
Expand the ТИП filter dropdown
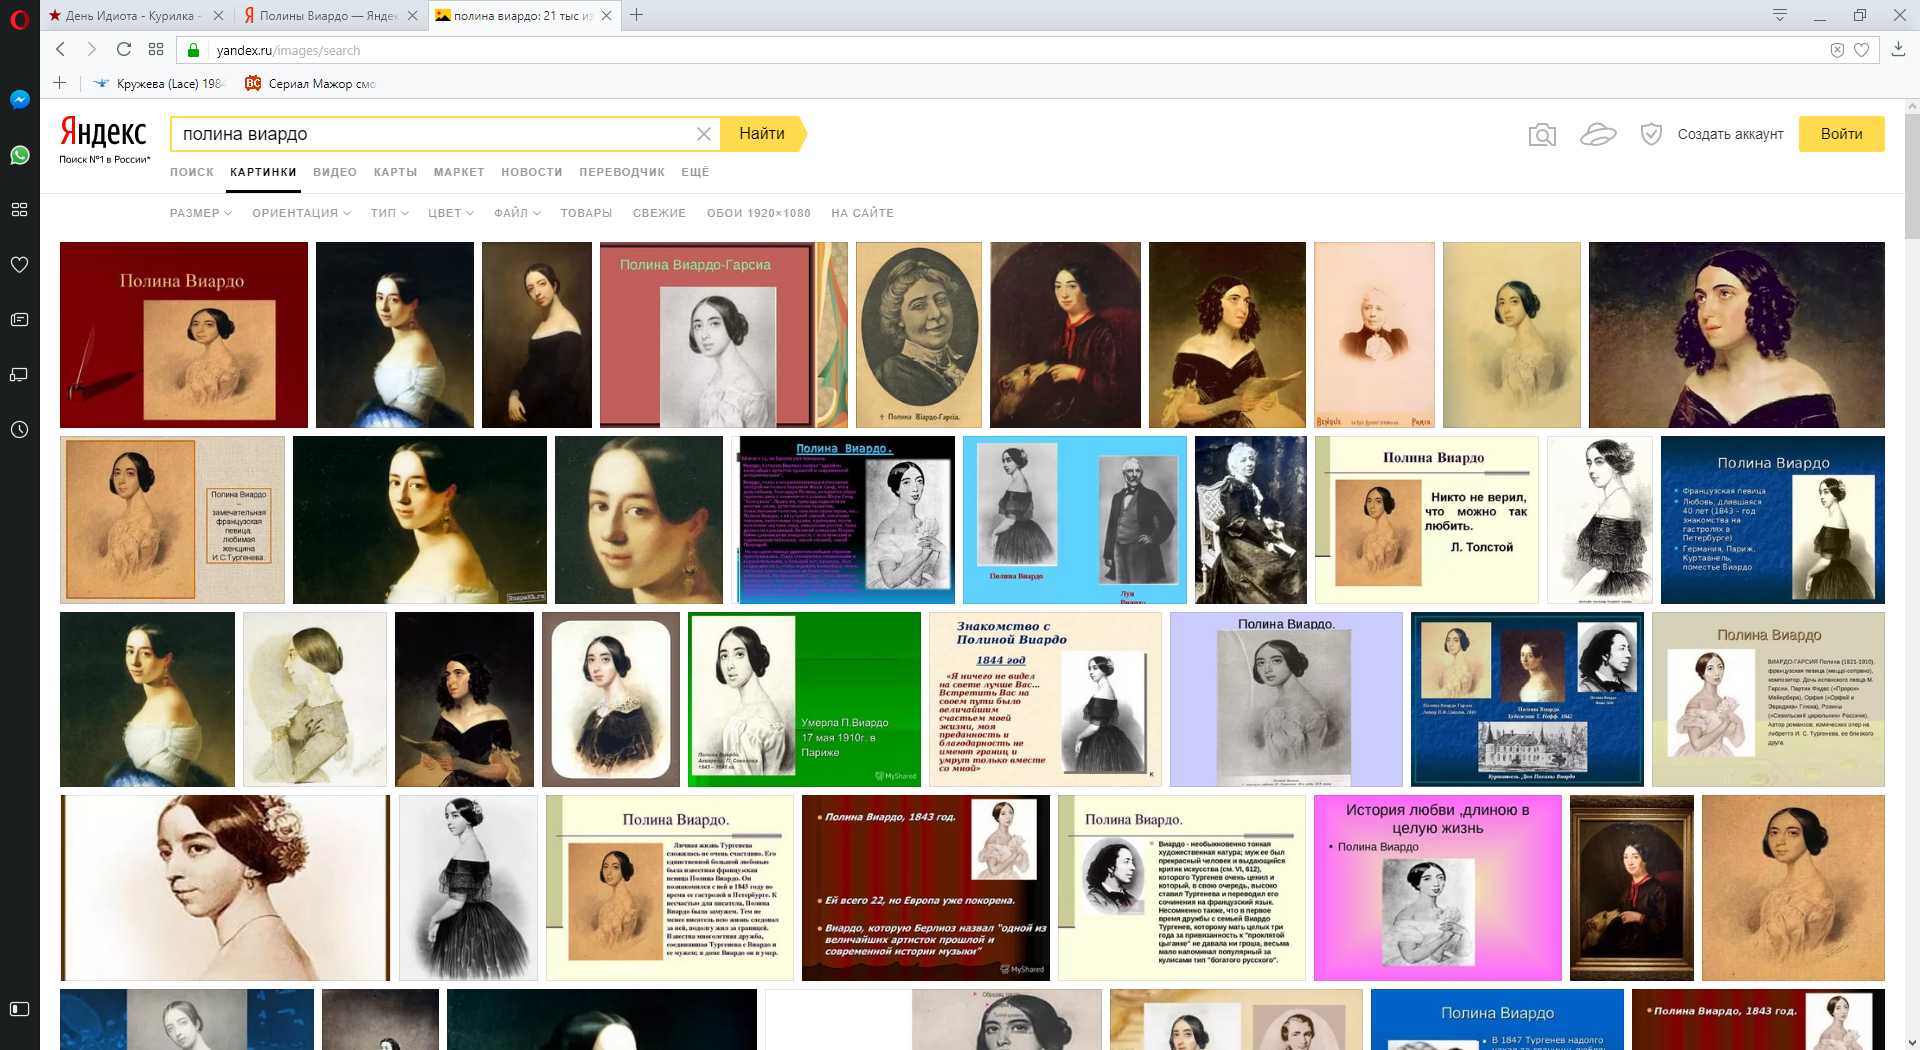(x=389, y=213)
